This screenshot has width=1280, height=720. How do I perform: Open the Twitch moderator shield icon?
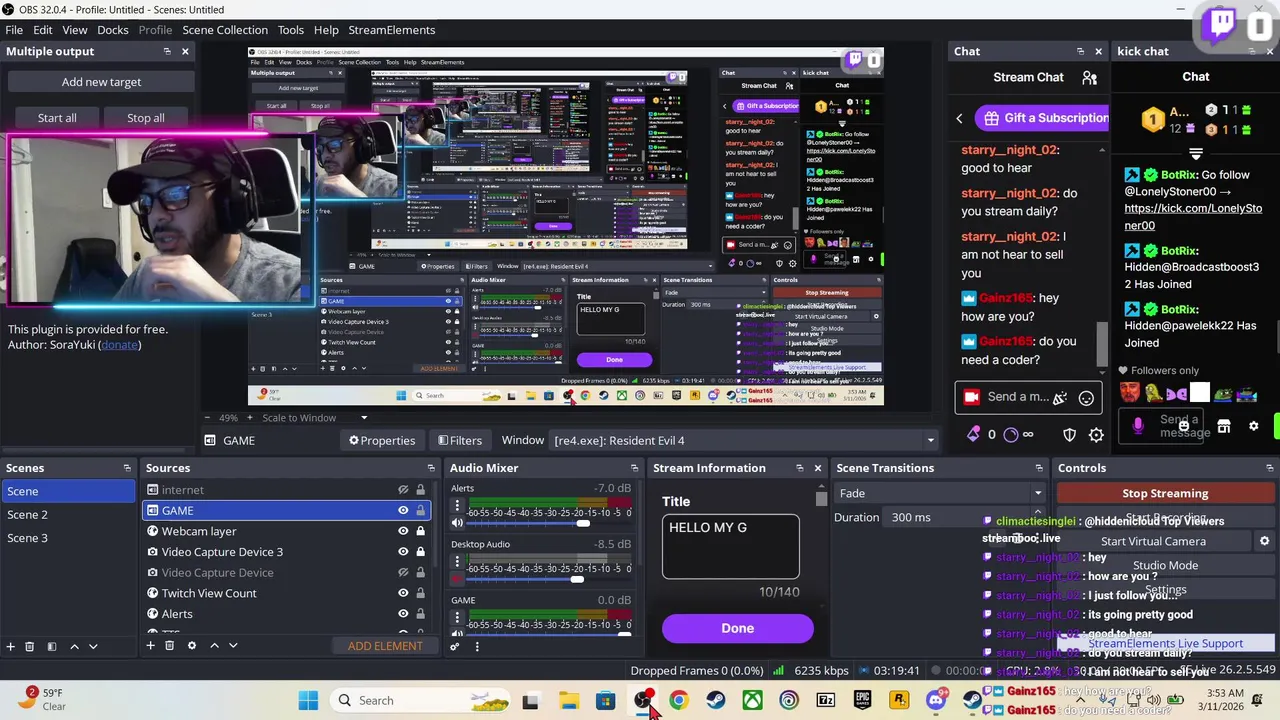(x=1069, y=435)
